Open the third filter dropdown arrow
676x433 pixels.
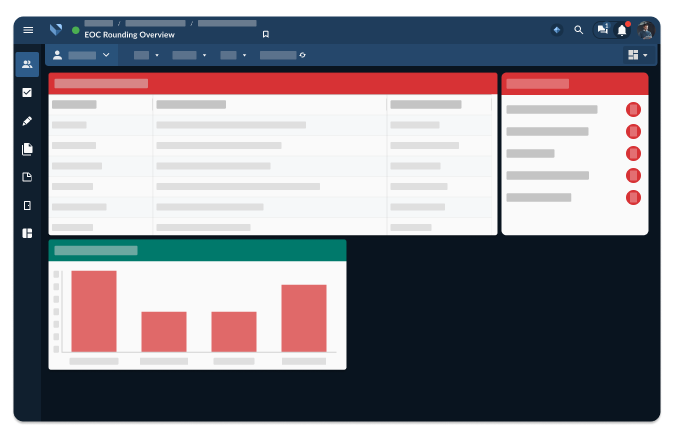pos(244,55)
